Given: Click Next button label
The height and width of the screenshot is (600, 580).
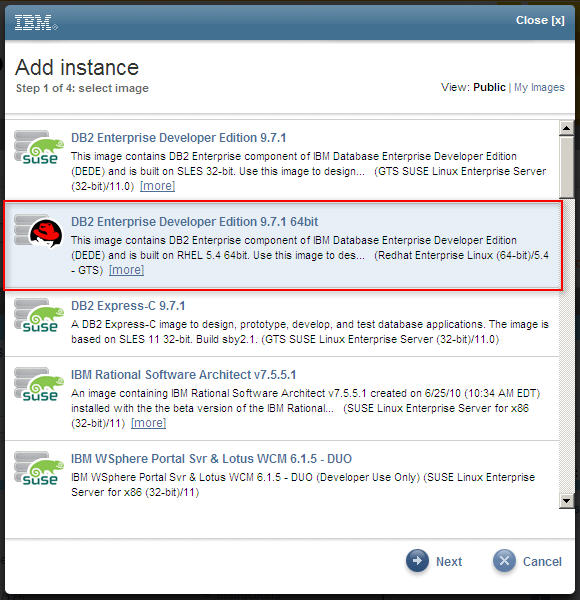Looking at the screenshot, I should [x=449, y=561].
